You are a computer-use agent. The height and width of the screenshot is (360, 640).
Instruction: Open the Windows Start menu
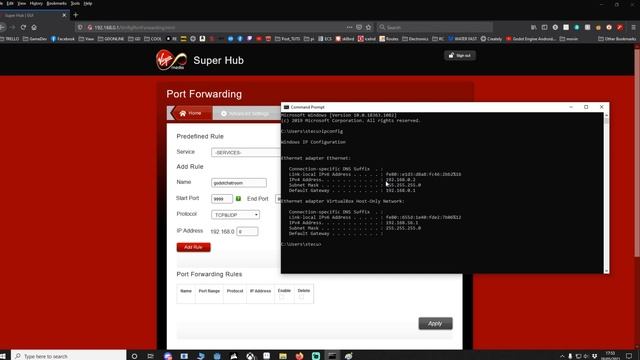point(3,356)
